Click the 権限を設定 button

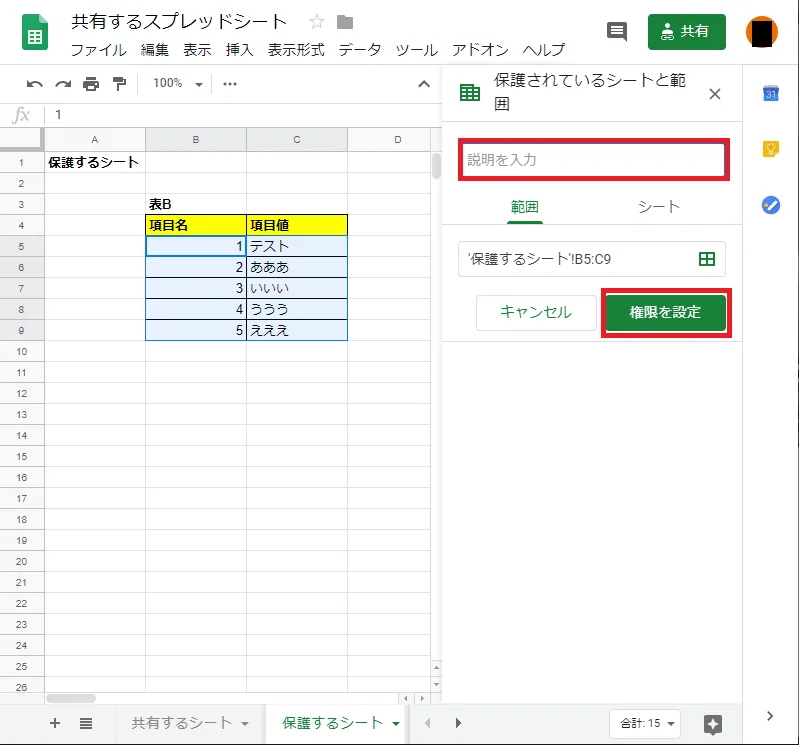(665, 312)
